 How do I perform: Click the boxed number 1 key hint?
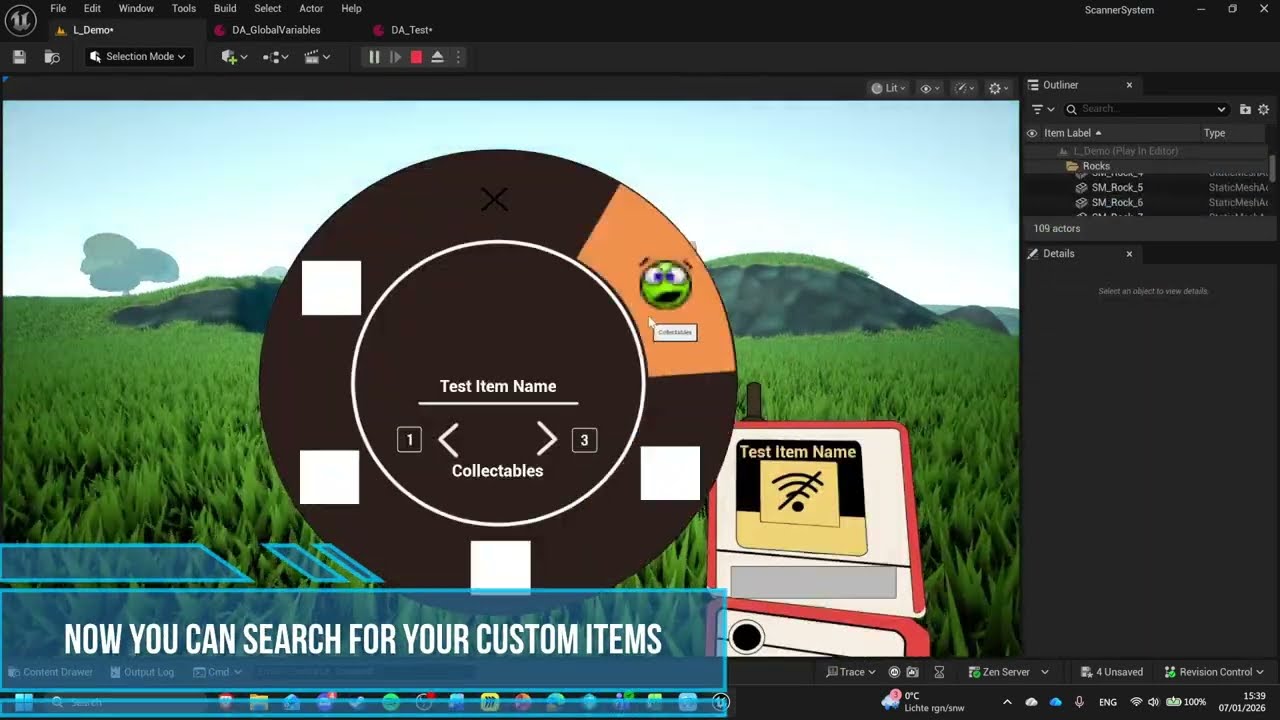click(409, 440)
